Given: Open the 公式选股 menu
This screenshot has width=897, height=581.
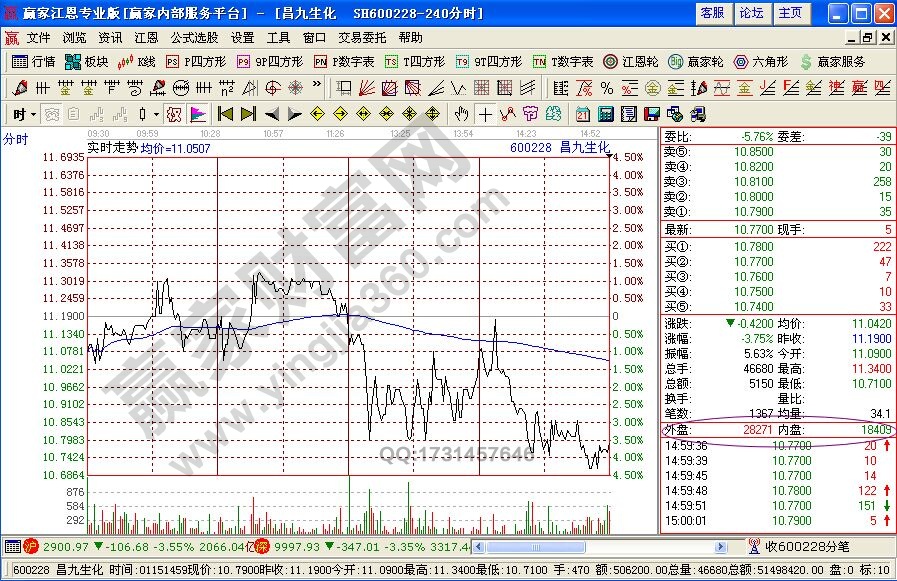Looking at the screenshot, I should tap(193, 38).
